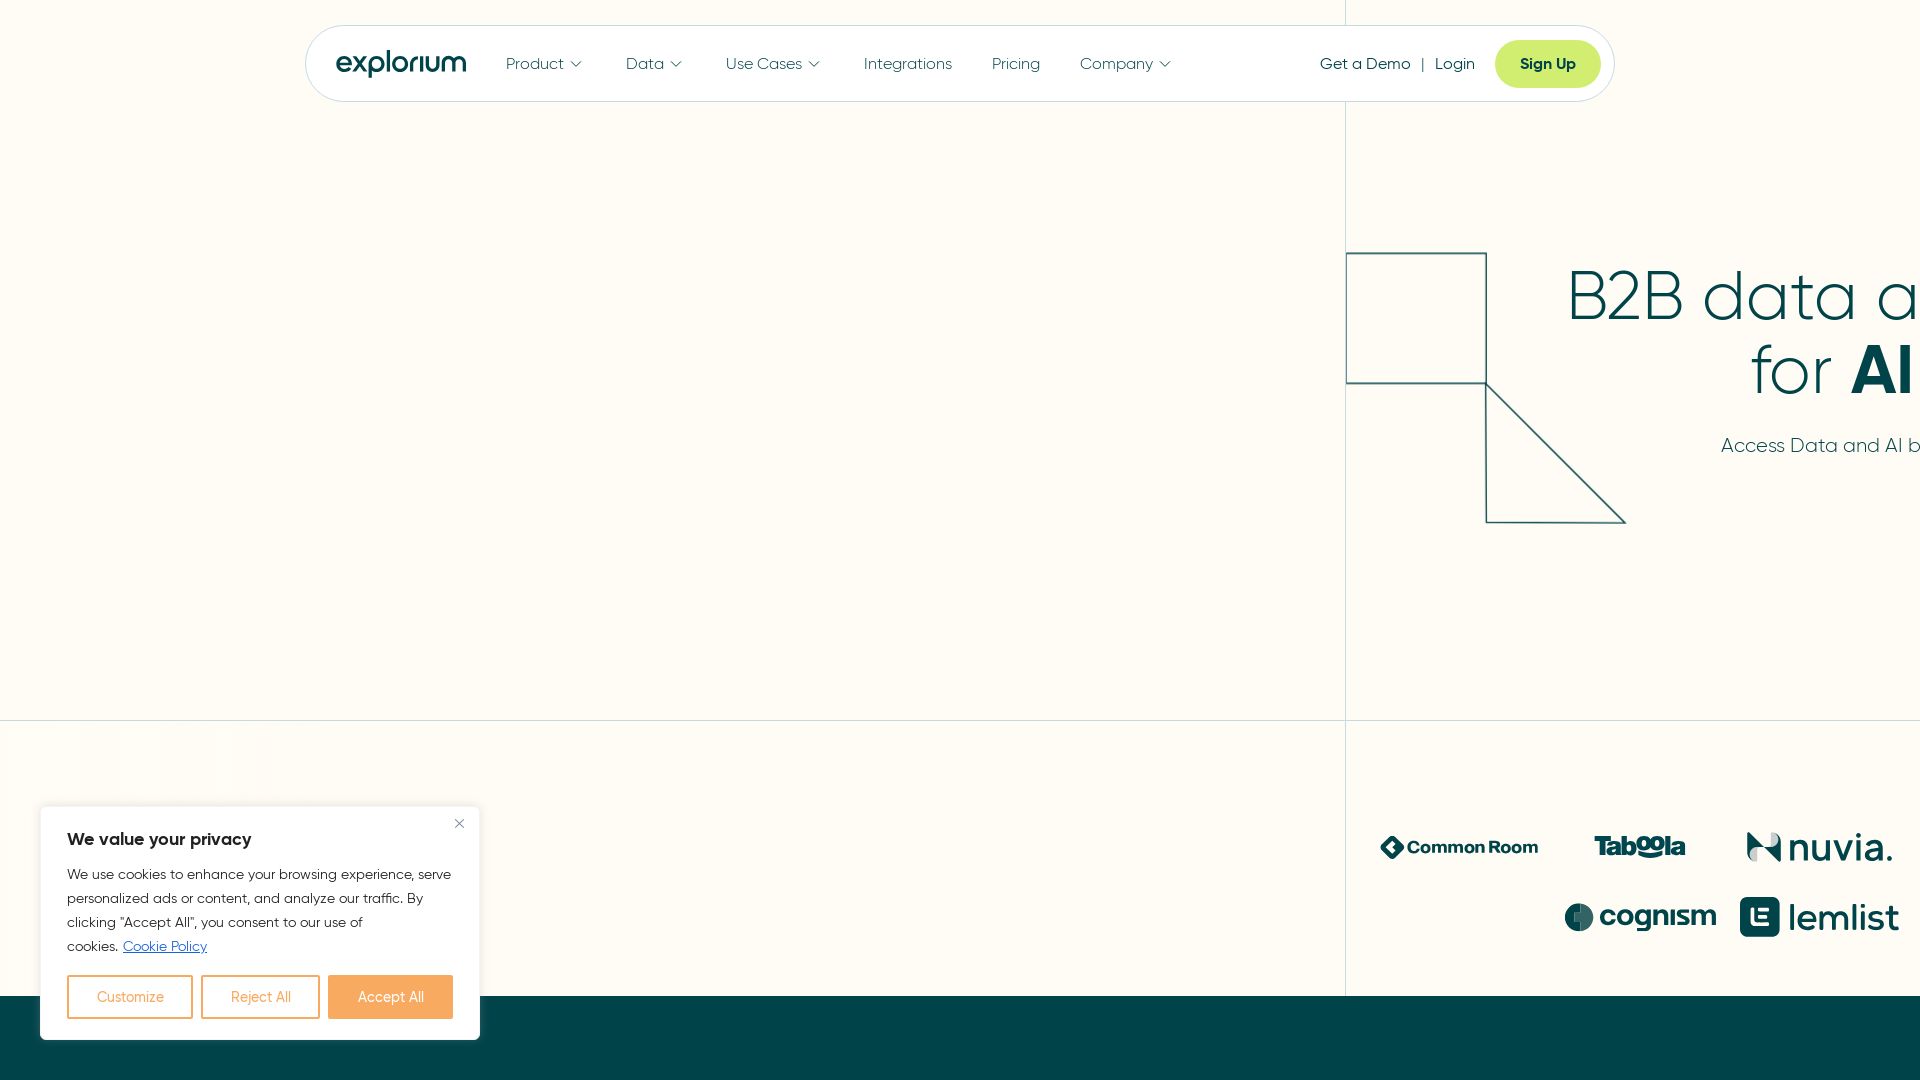Open the Company menu
Image resolution: width=1920 pixels, height=1080 pixels.
click(1116, 64)
